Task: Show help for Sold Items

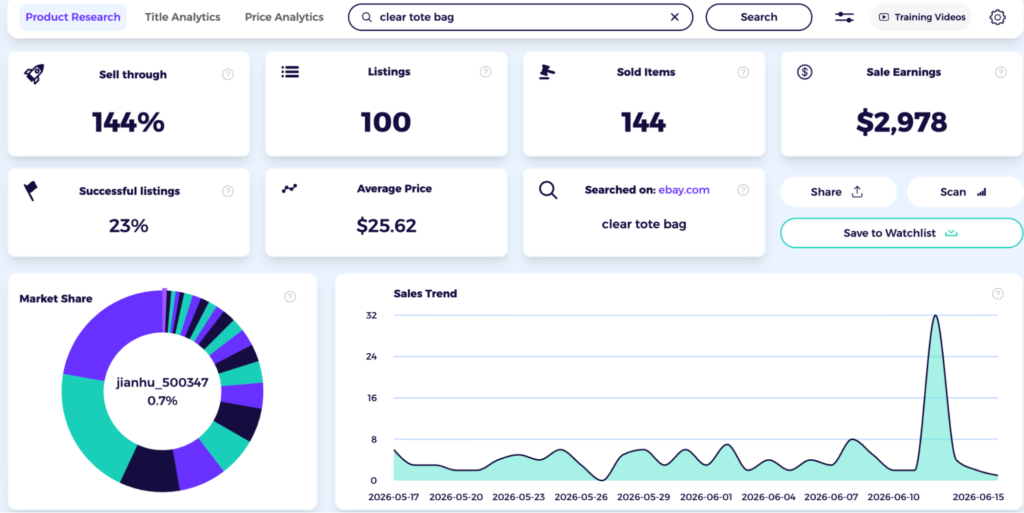Action: click(743, 72)
